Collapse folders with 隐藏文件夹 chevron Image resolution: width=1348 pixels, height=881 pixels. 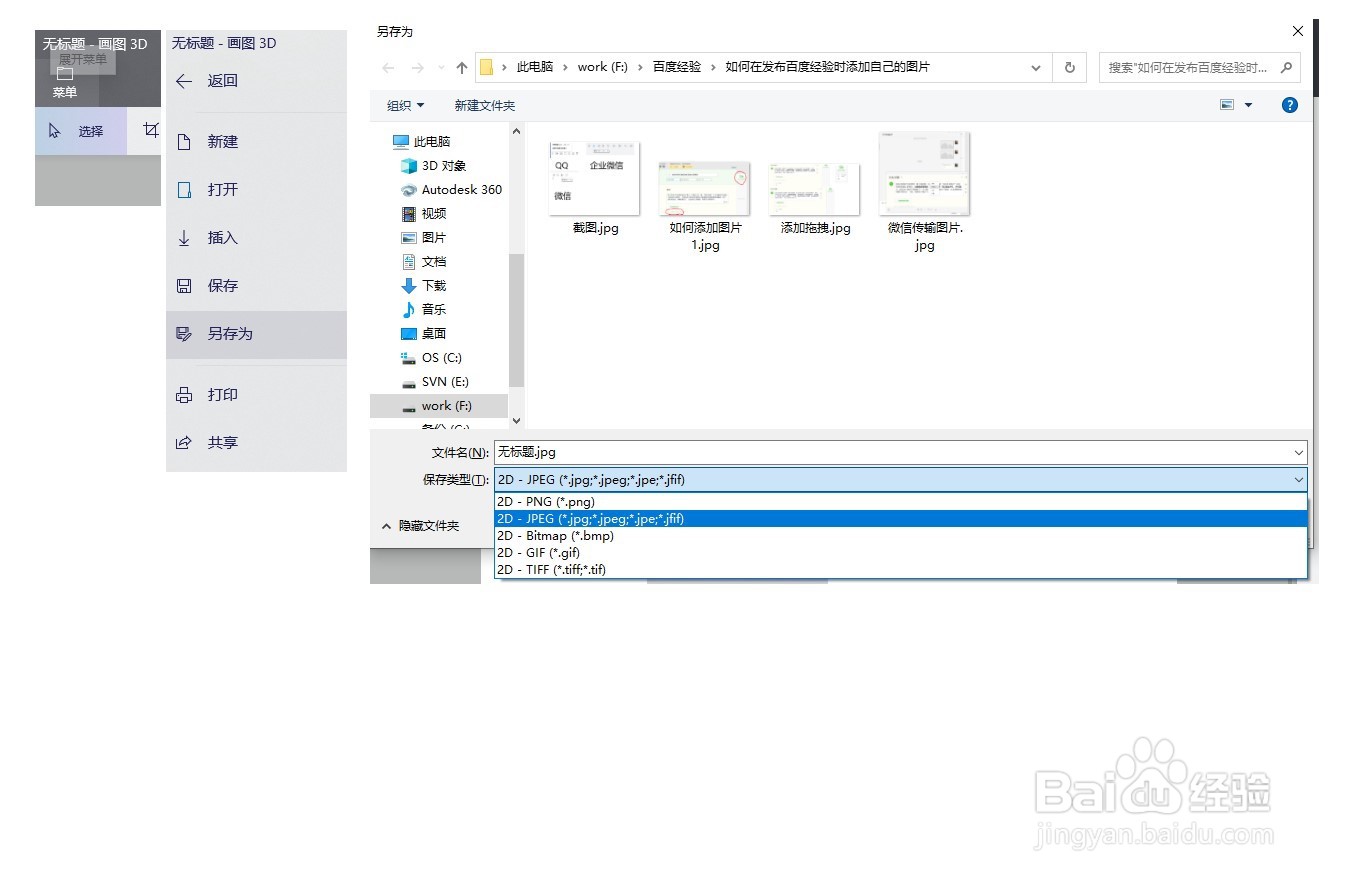(x=387, y=526)
